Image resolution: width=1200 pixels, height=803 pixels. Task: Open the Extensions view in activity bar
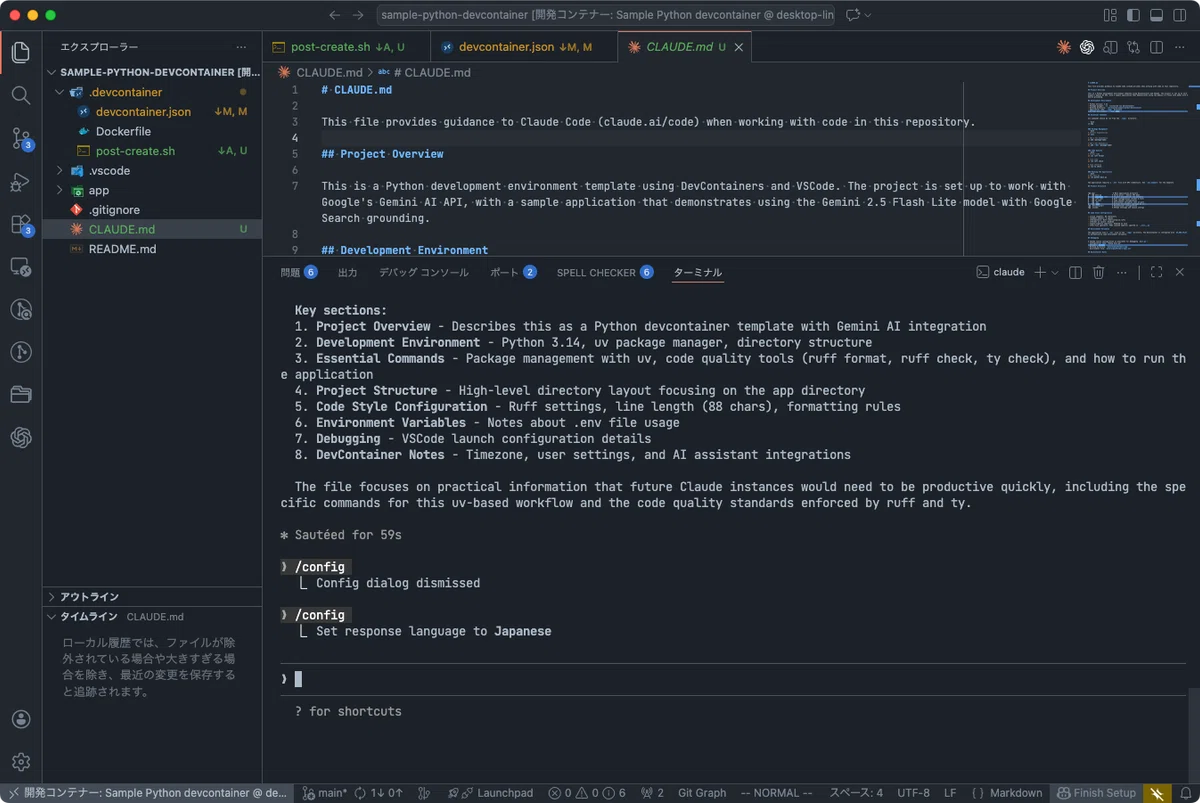point(21,225)
